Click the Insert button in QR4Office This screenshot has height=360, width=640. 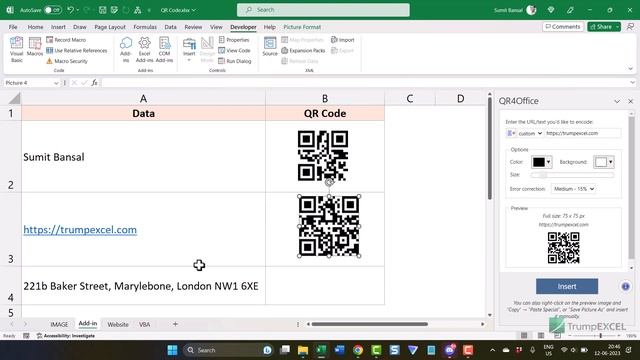pos(567,287)
